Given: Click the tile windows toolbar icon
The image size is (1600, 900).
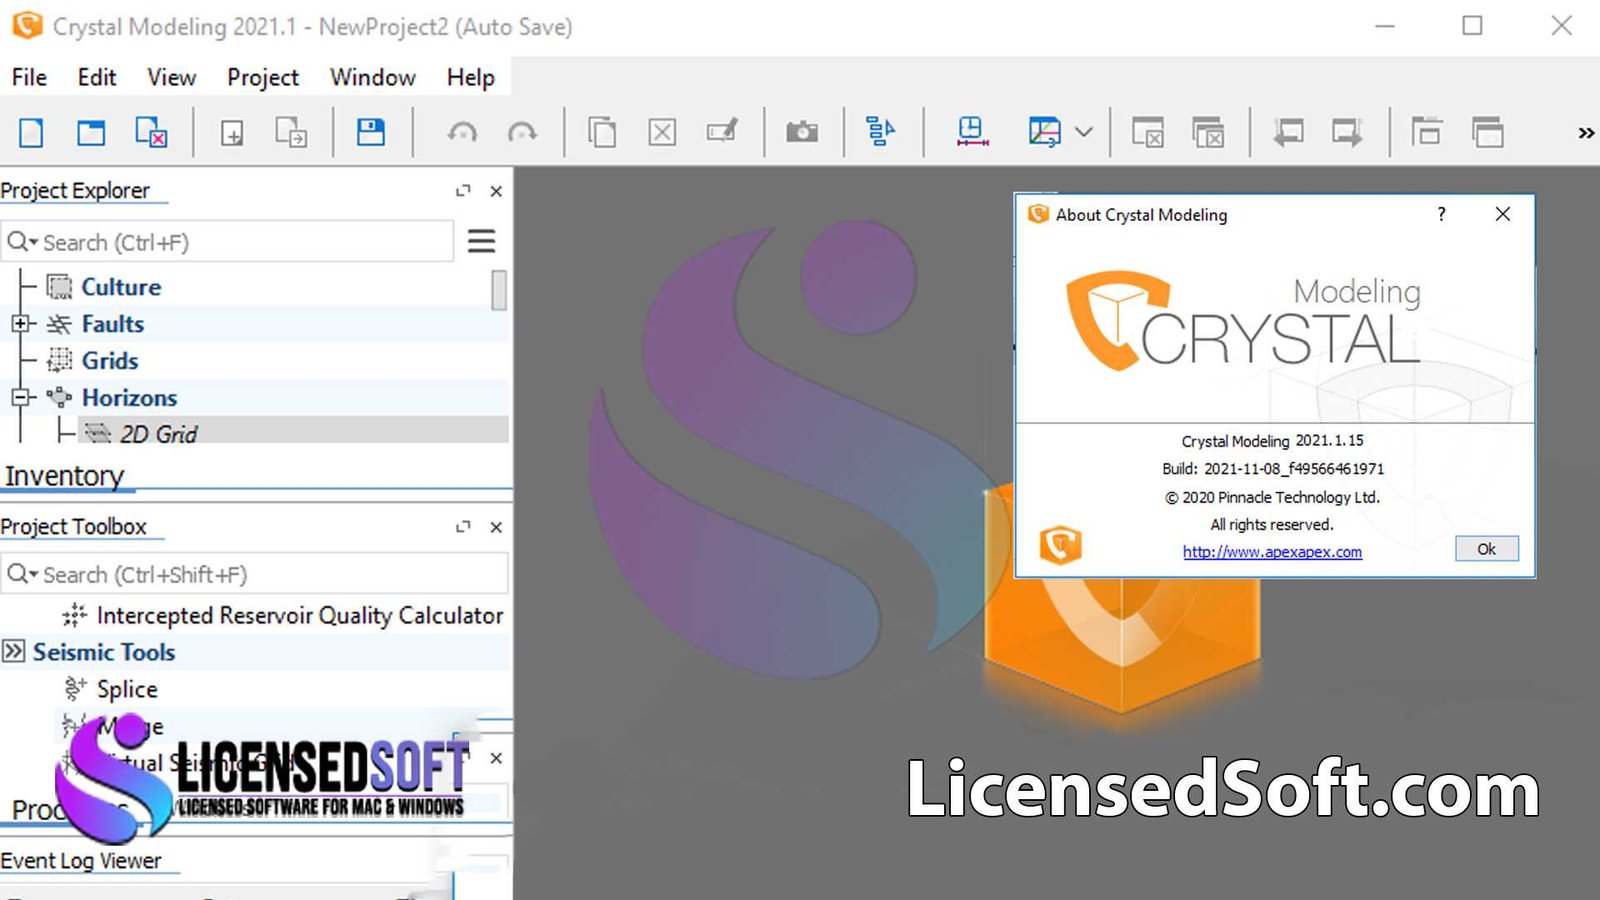Looking at the screenshot, I should 1427,132.
